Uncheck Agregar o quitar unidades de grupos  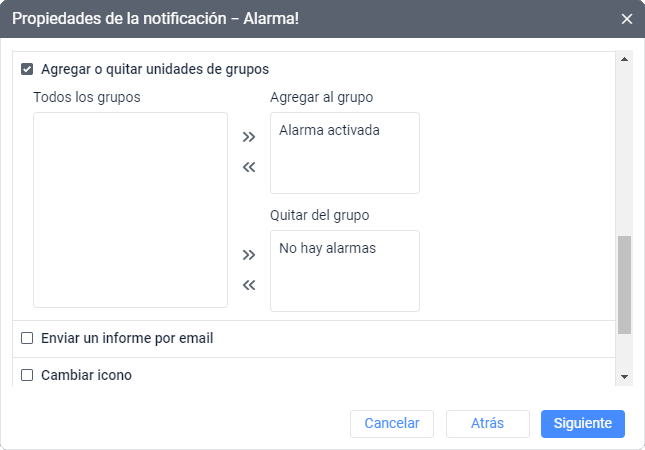pyautogui.click(x=28, y=69)
